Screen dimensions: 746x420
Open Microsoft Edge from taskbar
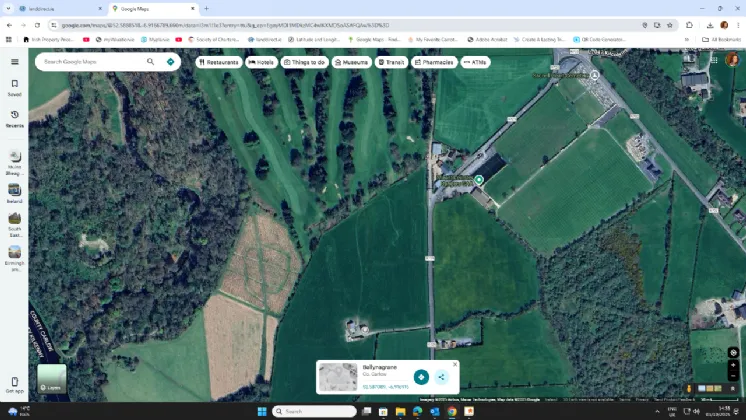tap(417, 411)
